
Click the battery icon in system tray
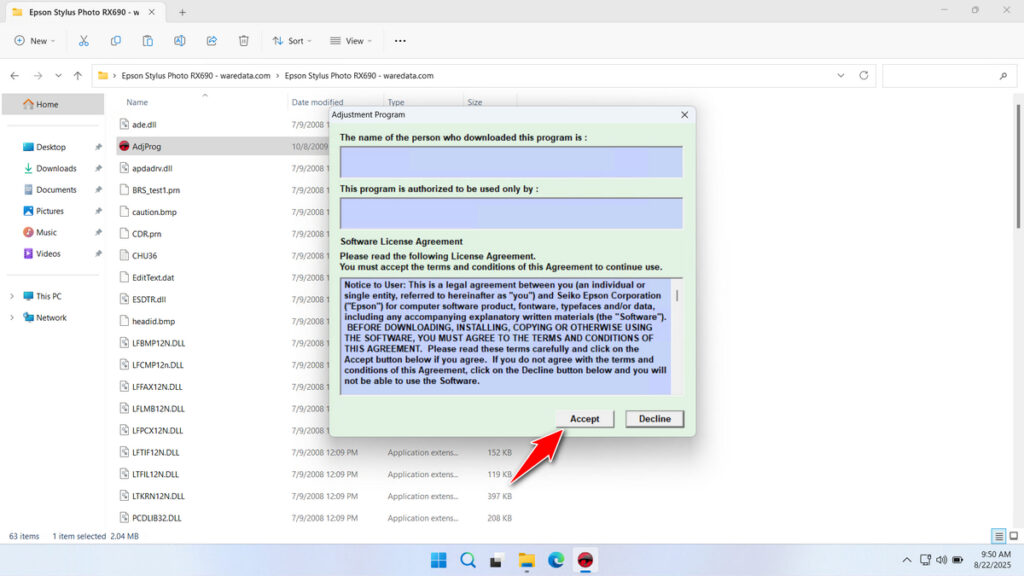(957, 560)
